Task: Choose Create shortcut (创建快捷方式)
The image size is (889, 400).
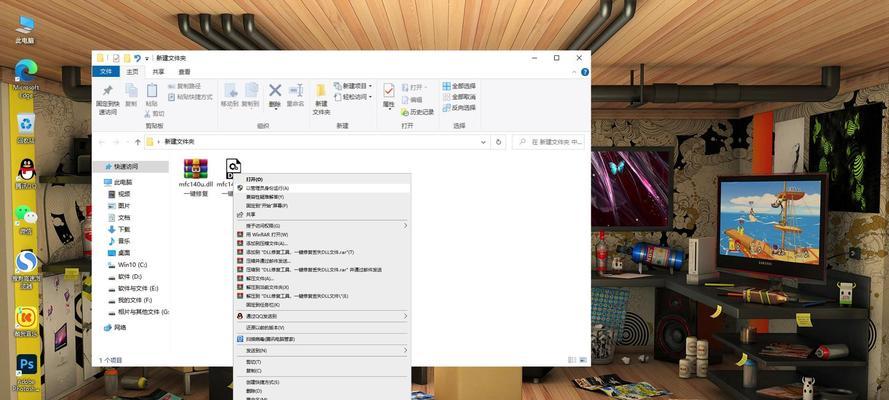Action: [x=321, y=382]
